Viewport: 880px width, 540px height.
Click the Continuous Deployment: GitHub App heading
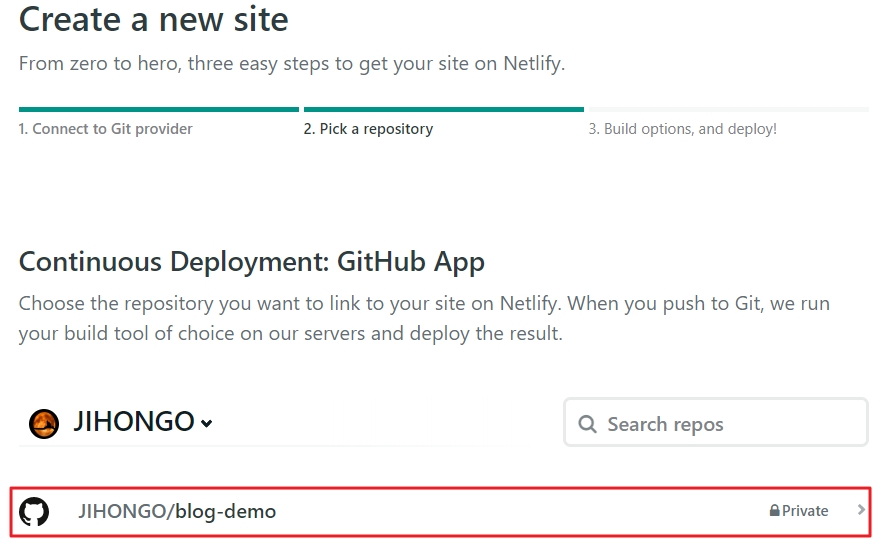pos(252,262)
